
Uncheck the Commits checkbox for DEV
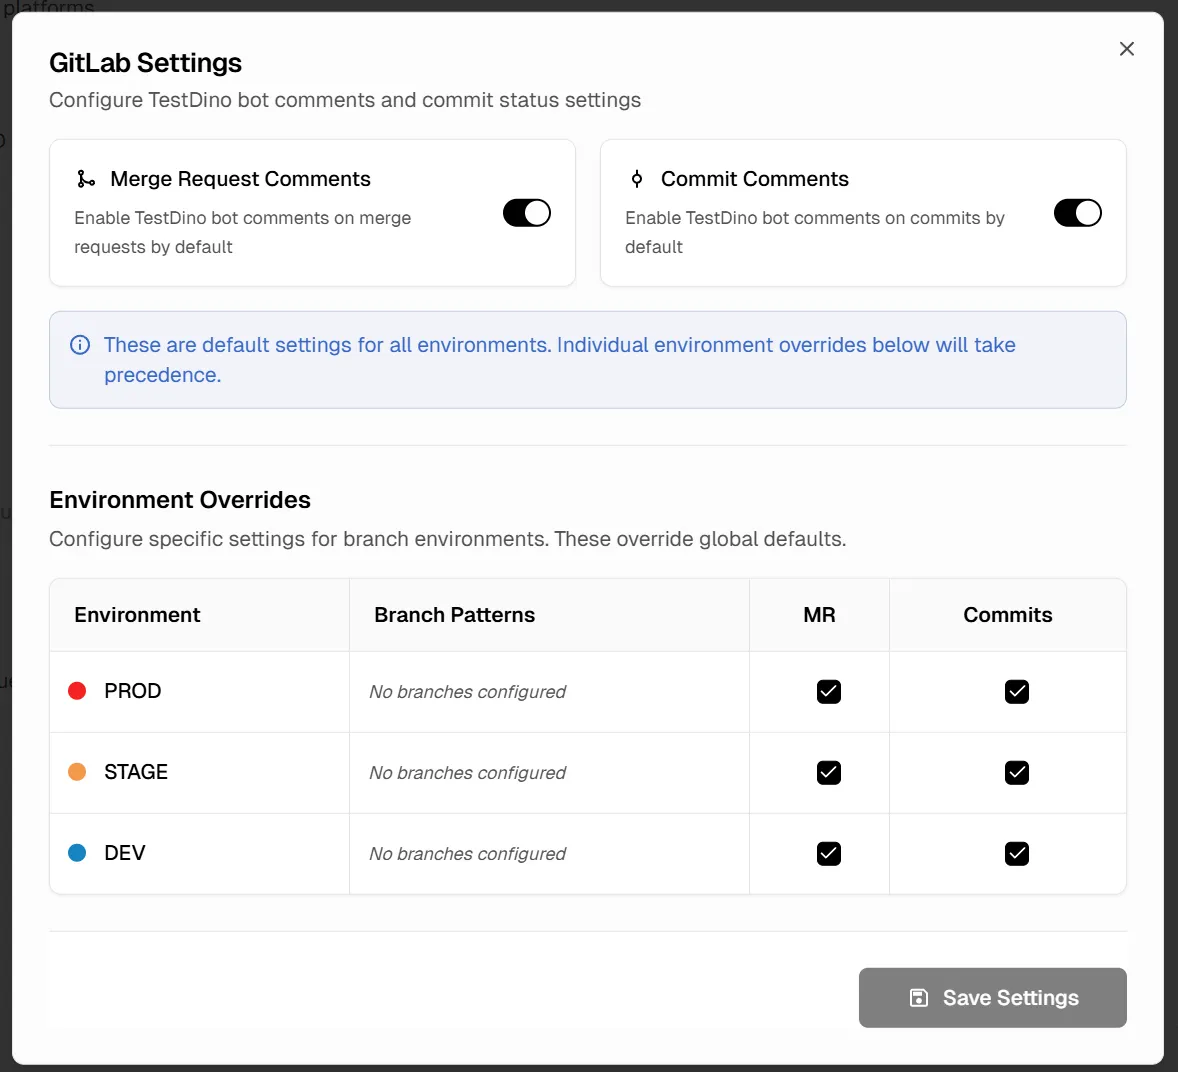click(x=1017, y=853)
